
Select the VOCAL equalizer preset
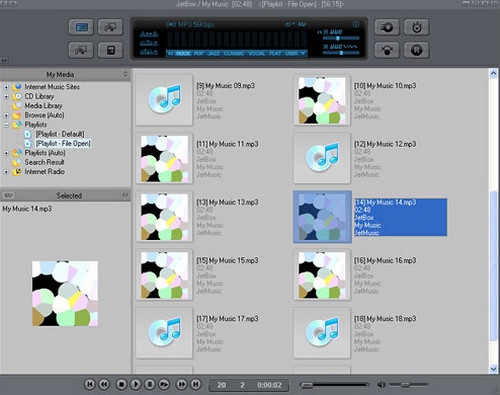click(256, 53)
